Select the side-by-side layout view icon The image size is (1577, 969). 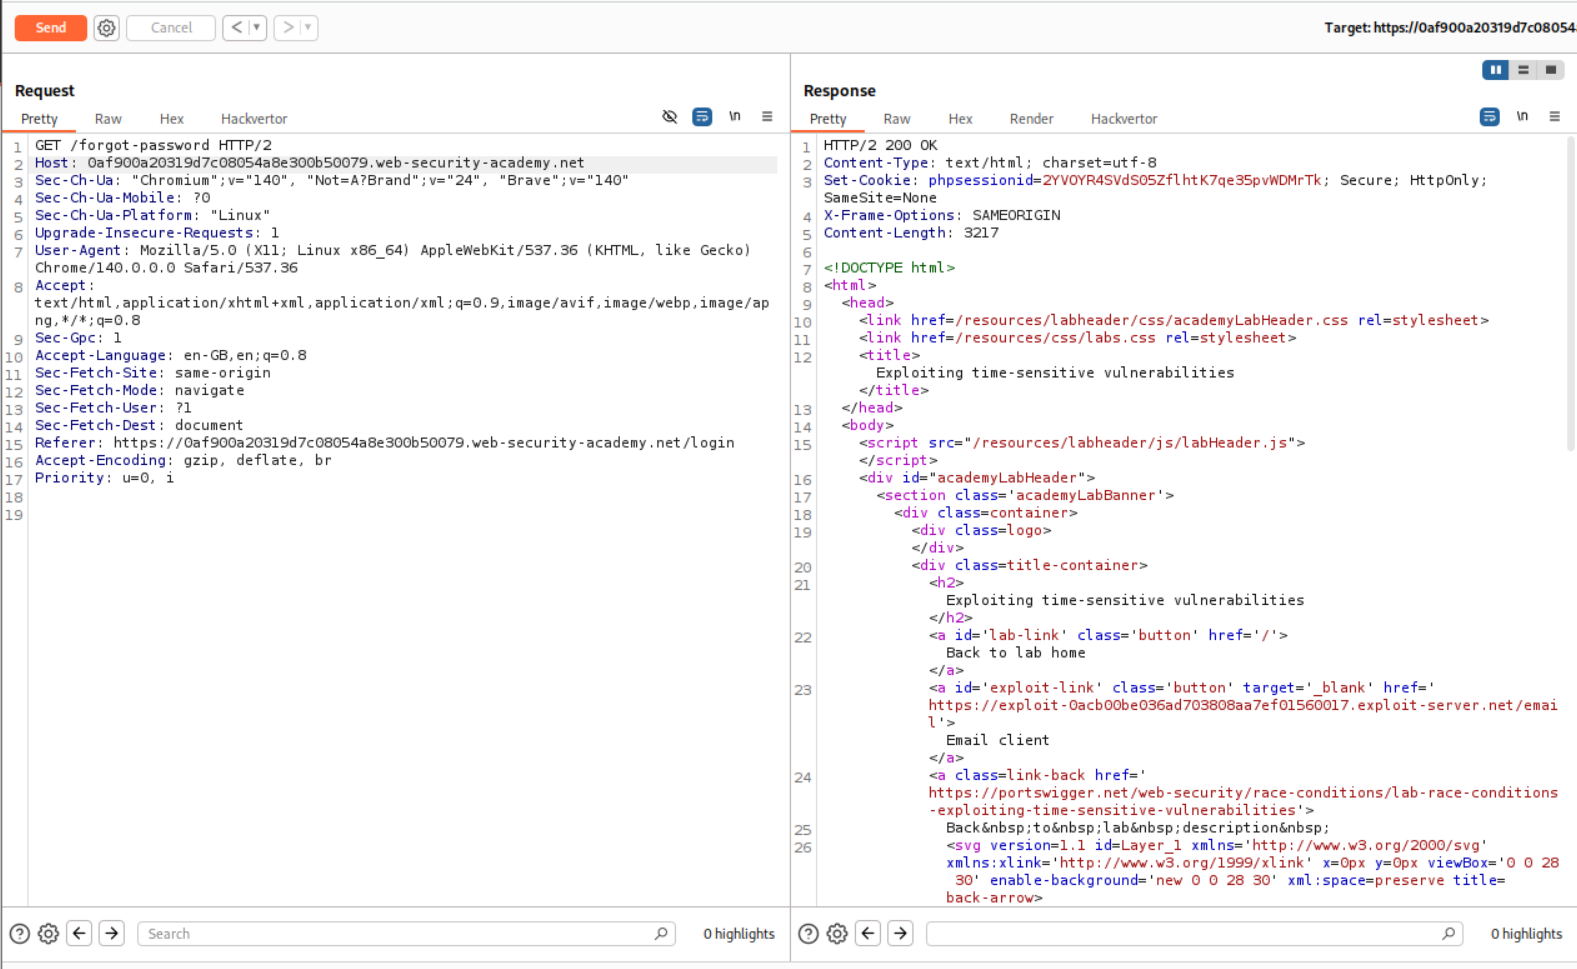coord(1495,70)
